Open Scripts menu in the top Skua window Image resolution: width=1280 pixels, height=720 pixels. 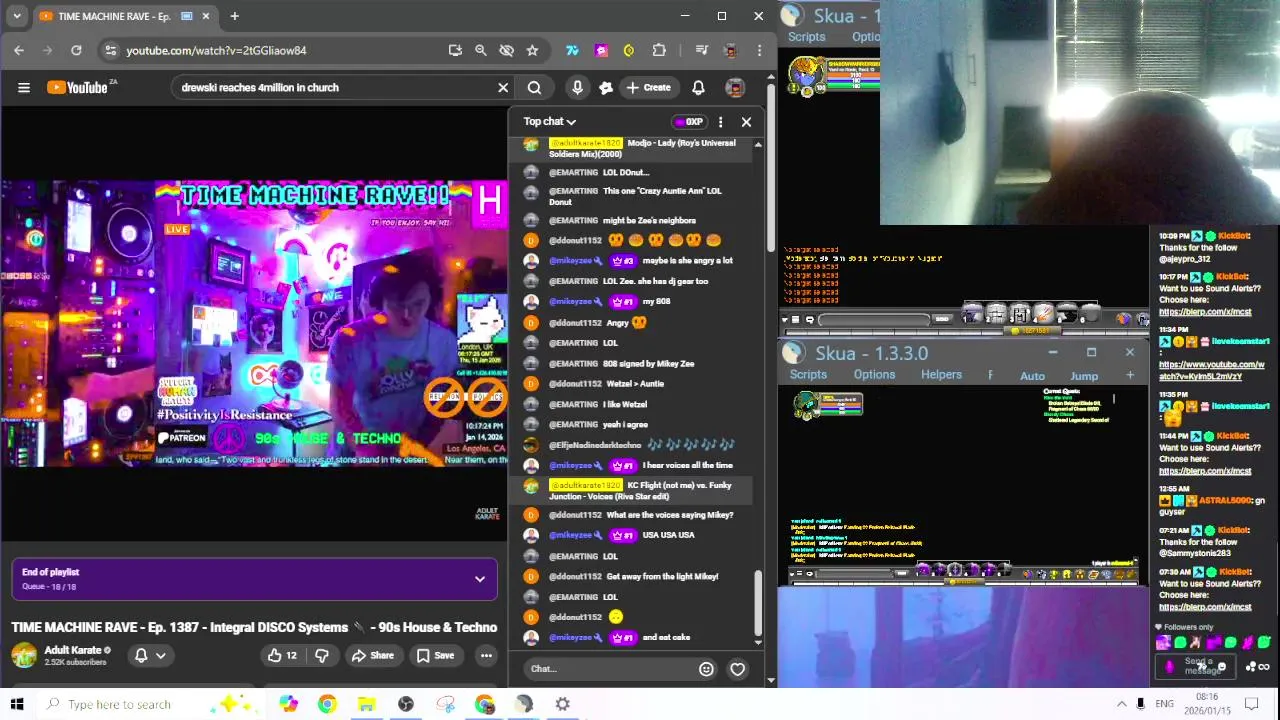[806, 37]
